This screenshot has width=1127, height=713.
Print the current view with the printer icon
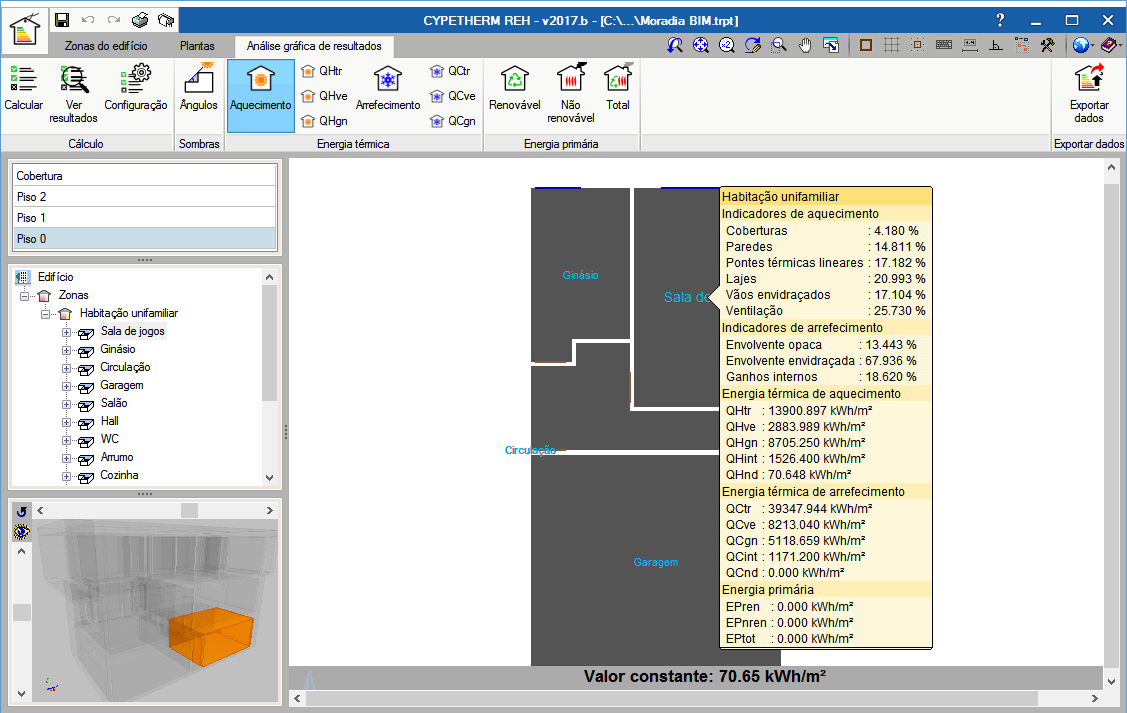(x=140, y=20)
